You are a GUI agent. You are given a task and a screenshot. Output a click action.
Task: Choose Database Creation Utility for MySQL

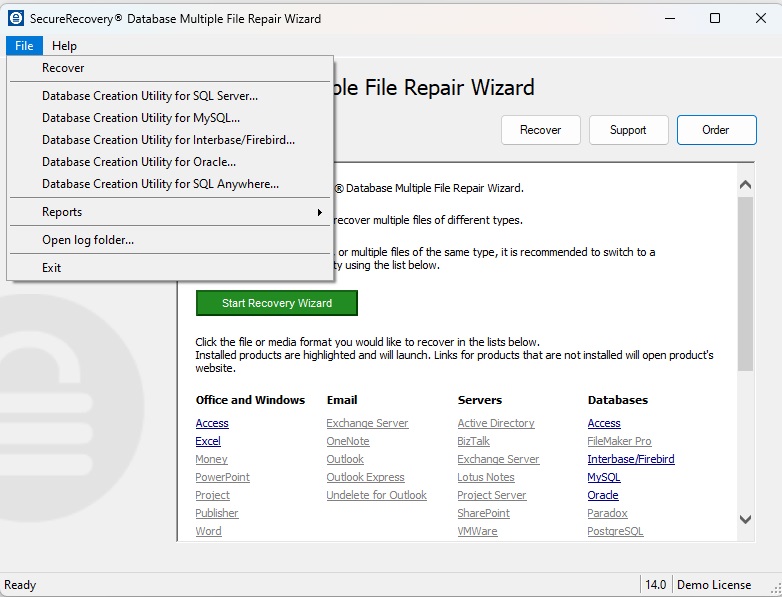pos(141,118)
